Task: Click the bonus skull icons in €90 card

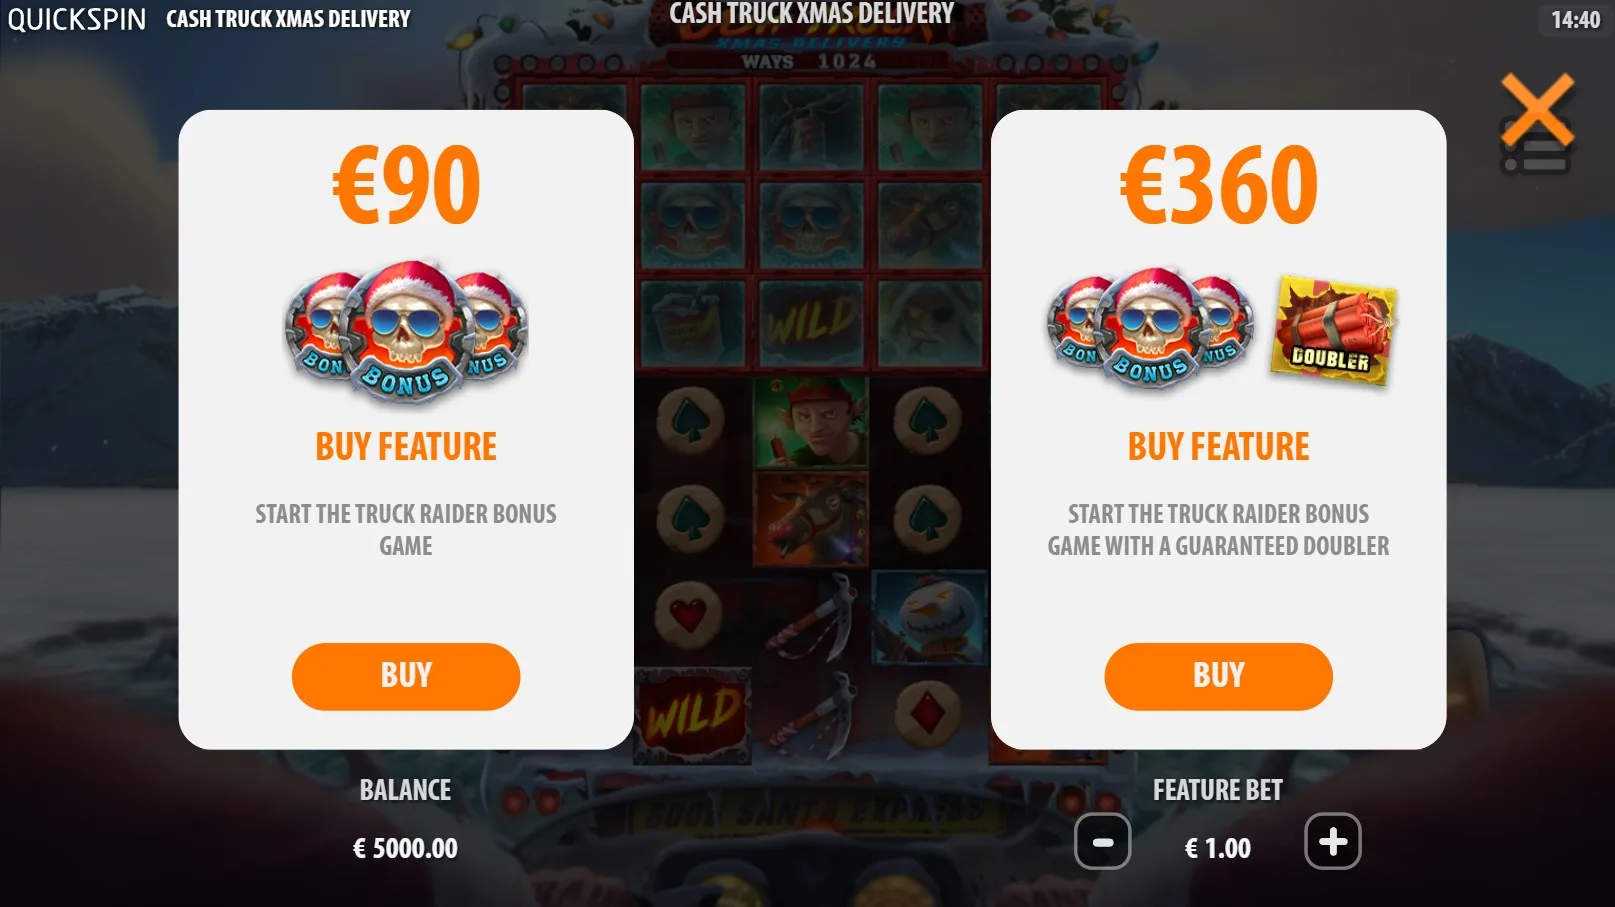Action: click(x=406, y=332)
